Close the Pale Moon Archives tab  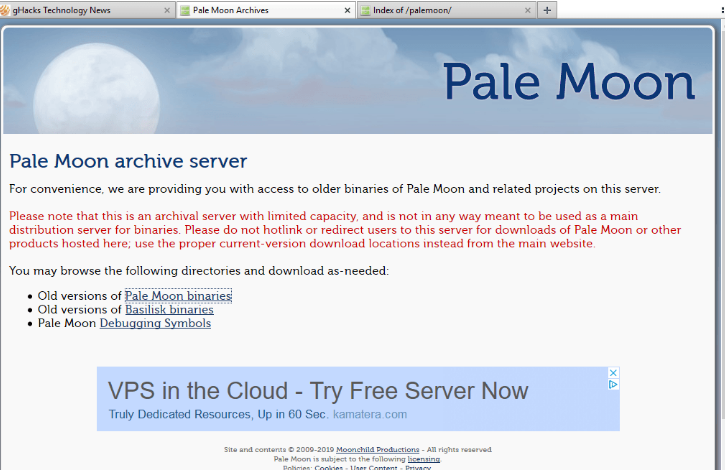[347, 10]
